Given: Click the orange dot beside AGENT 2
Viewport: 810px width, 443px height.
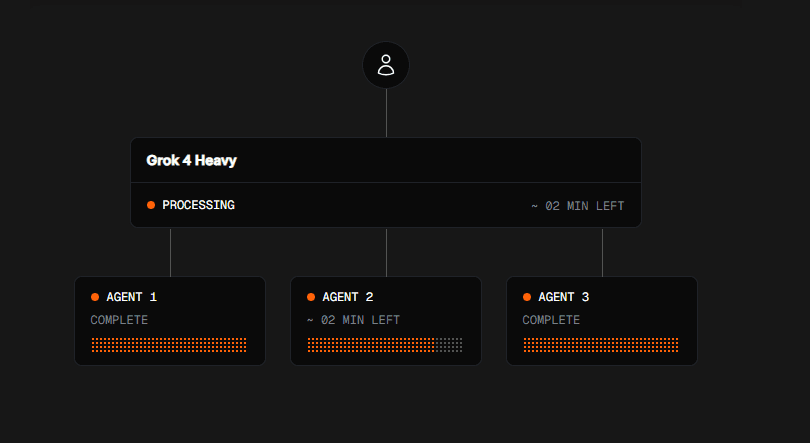Looking at the screenshot, I should pos(311,297).
